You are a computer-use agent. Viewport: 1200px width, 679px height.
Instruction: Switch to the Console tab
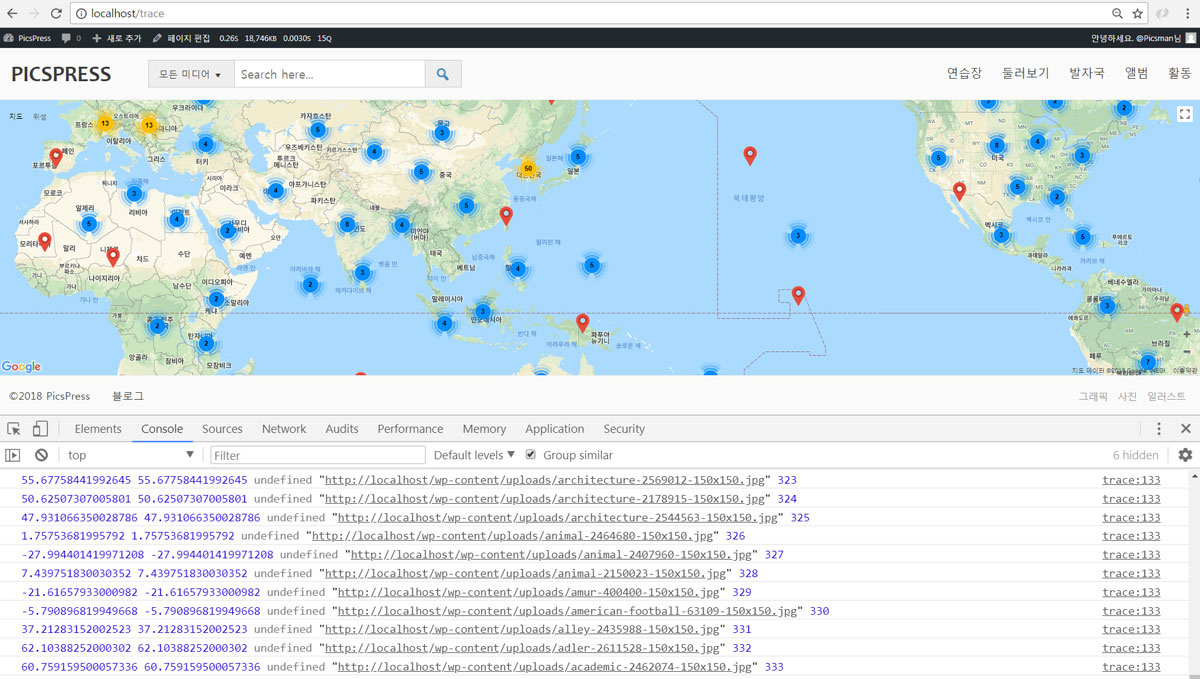162,429
